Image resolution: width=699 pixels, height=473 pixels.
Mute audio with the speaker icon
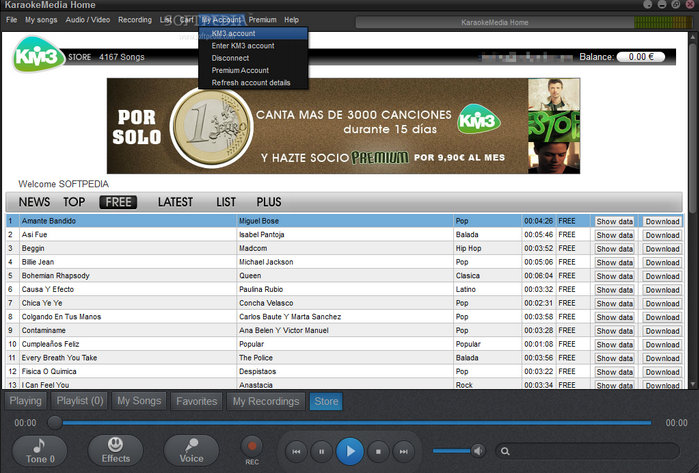(479, 451)
